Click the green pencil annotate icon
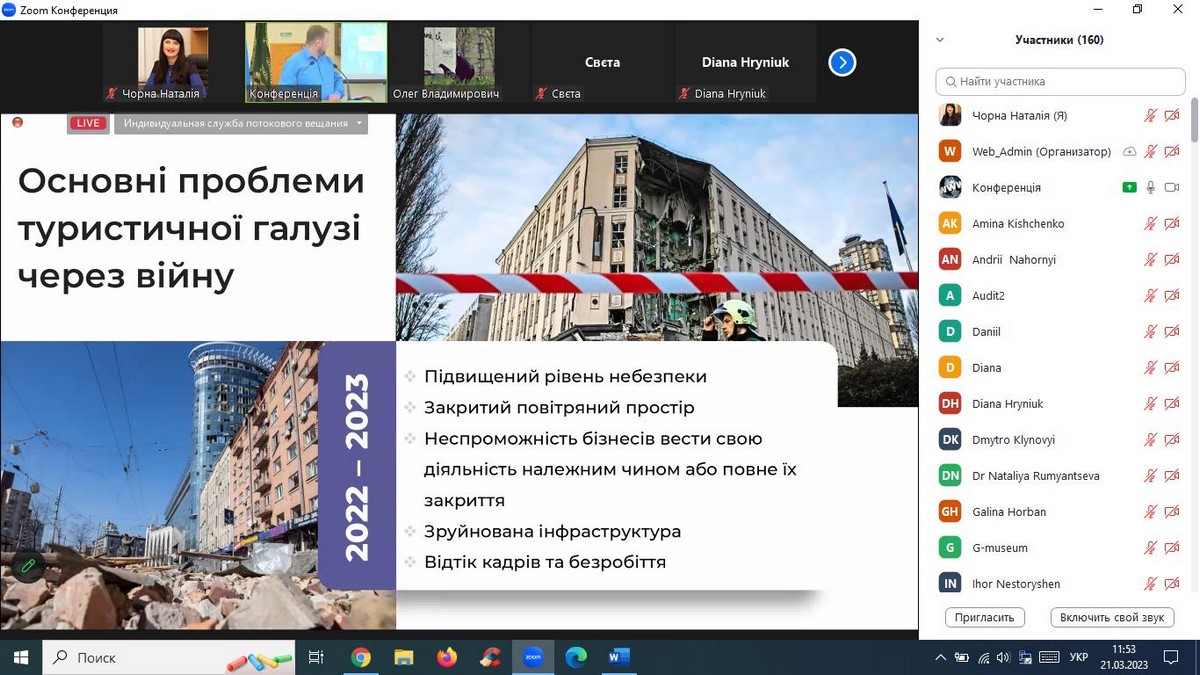 (29, 566)
